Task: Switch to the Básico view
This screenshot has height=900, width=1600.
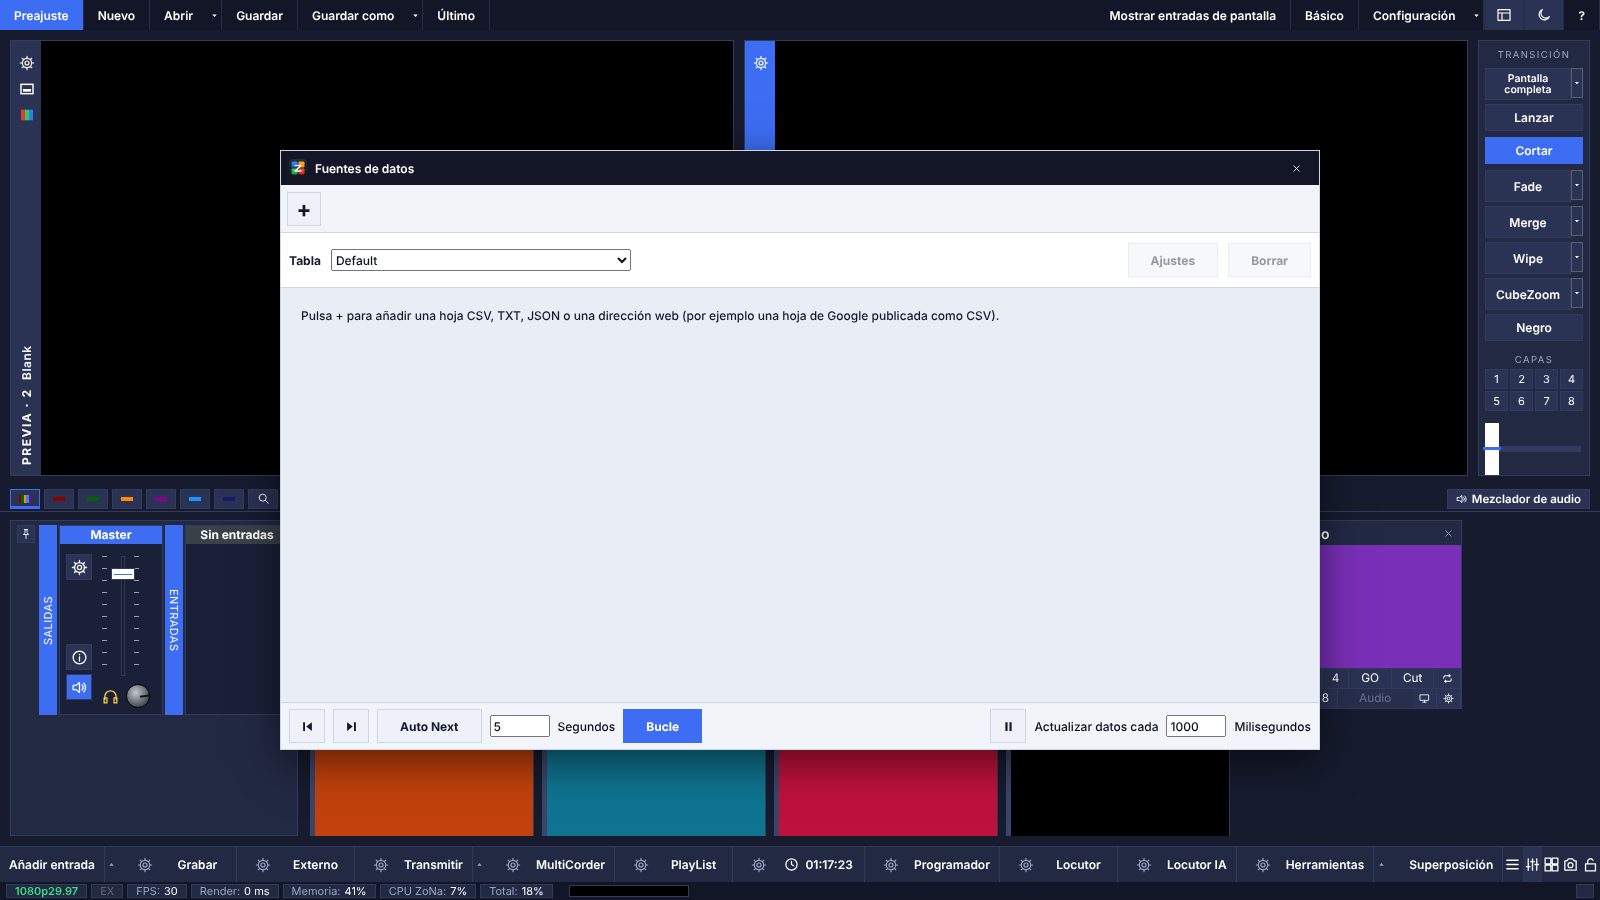Action: pos(1324,15)
